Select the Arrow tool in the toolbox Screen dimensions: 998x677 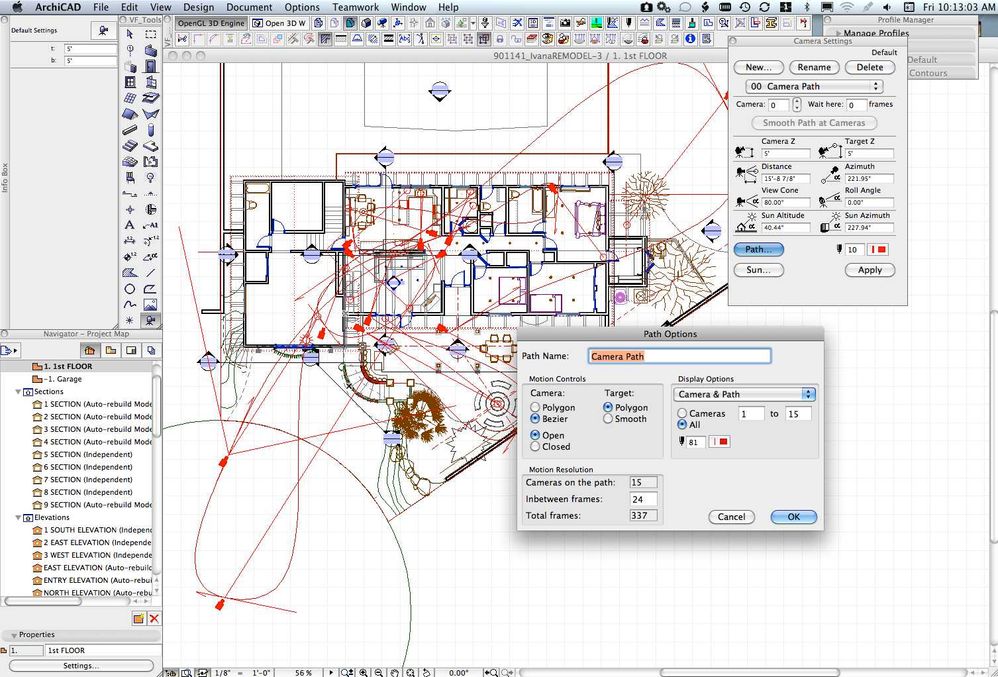[x=130, y=34]
